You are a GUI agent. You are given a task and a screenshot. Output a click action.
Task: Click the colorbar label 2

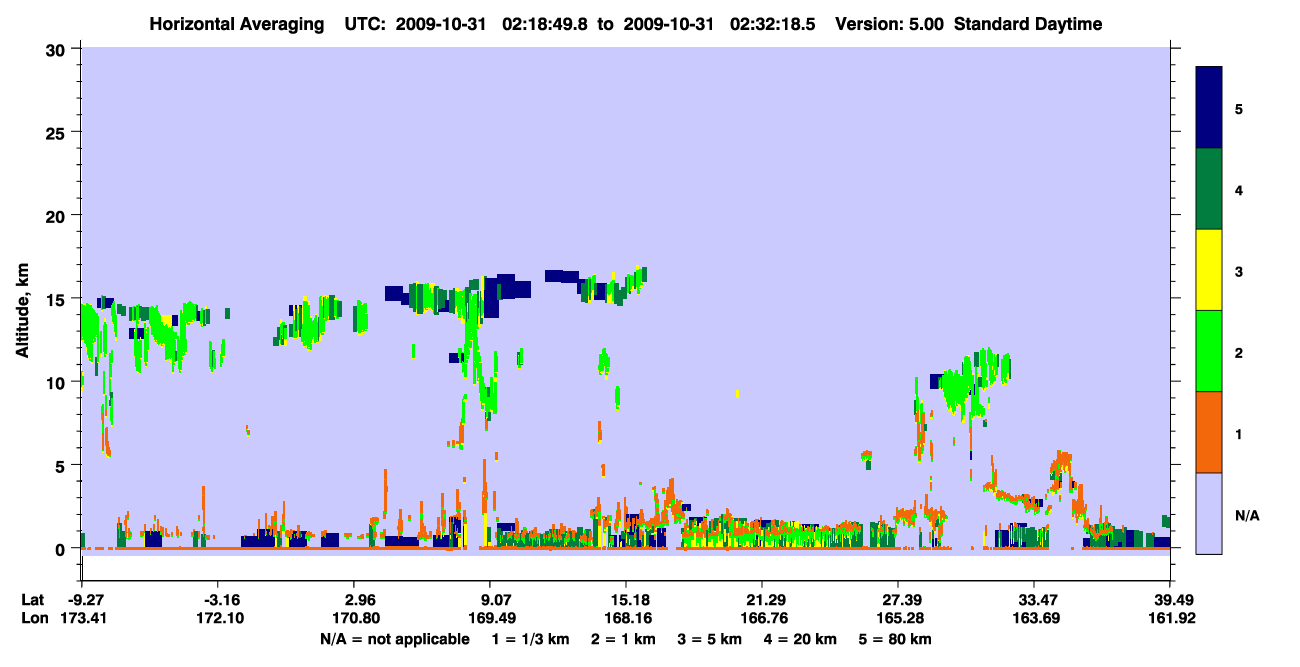click(x=1239, y=353)
